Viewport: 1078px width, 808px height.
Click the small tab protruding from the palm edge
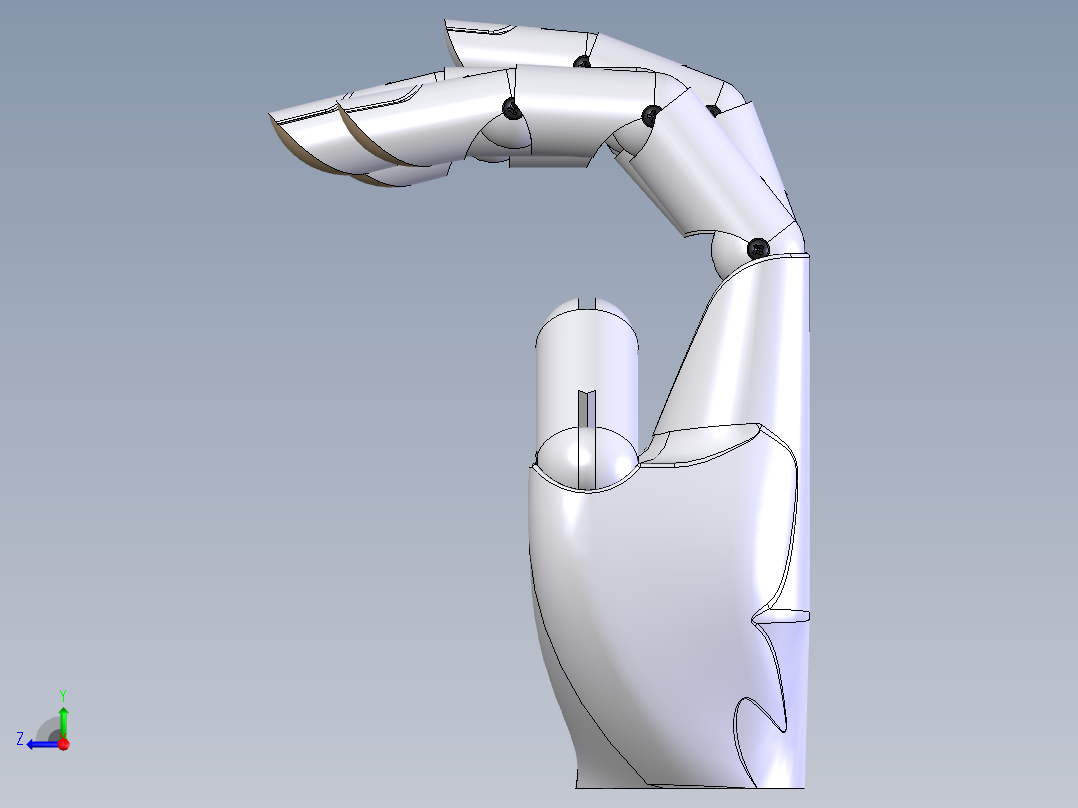tap(785, 615)
